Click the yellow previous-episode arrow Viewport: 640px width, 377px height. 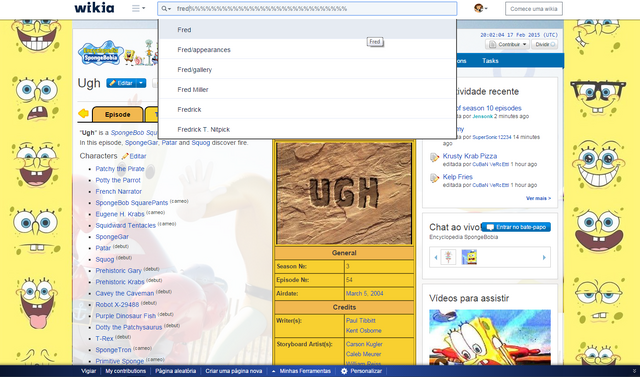click(x=84, y=113)
